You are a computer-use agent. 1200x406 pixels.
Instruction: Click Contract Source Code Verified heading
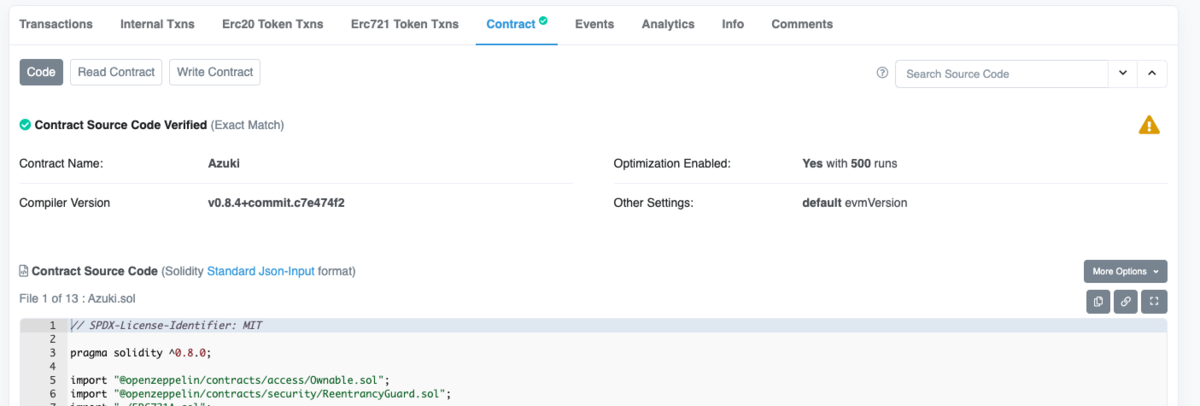click(x=121, y=125)
